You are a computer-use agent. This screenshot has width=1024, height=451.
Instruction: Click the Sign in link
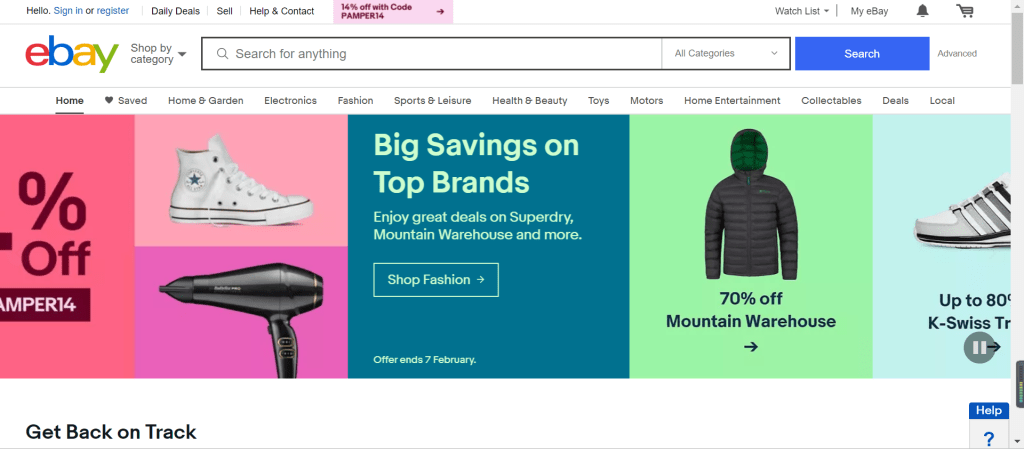tap(68, 11)
